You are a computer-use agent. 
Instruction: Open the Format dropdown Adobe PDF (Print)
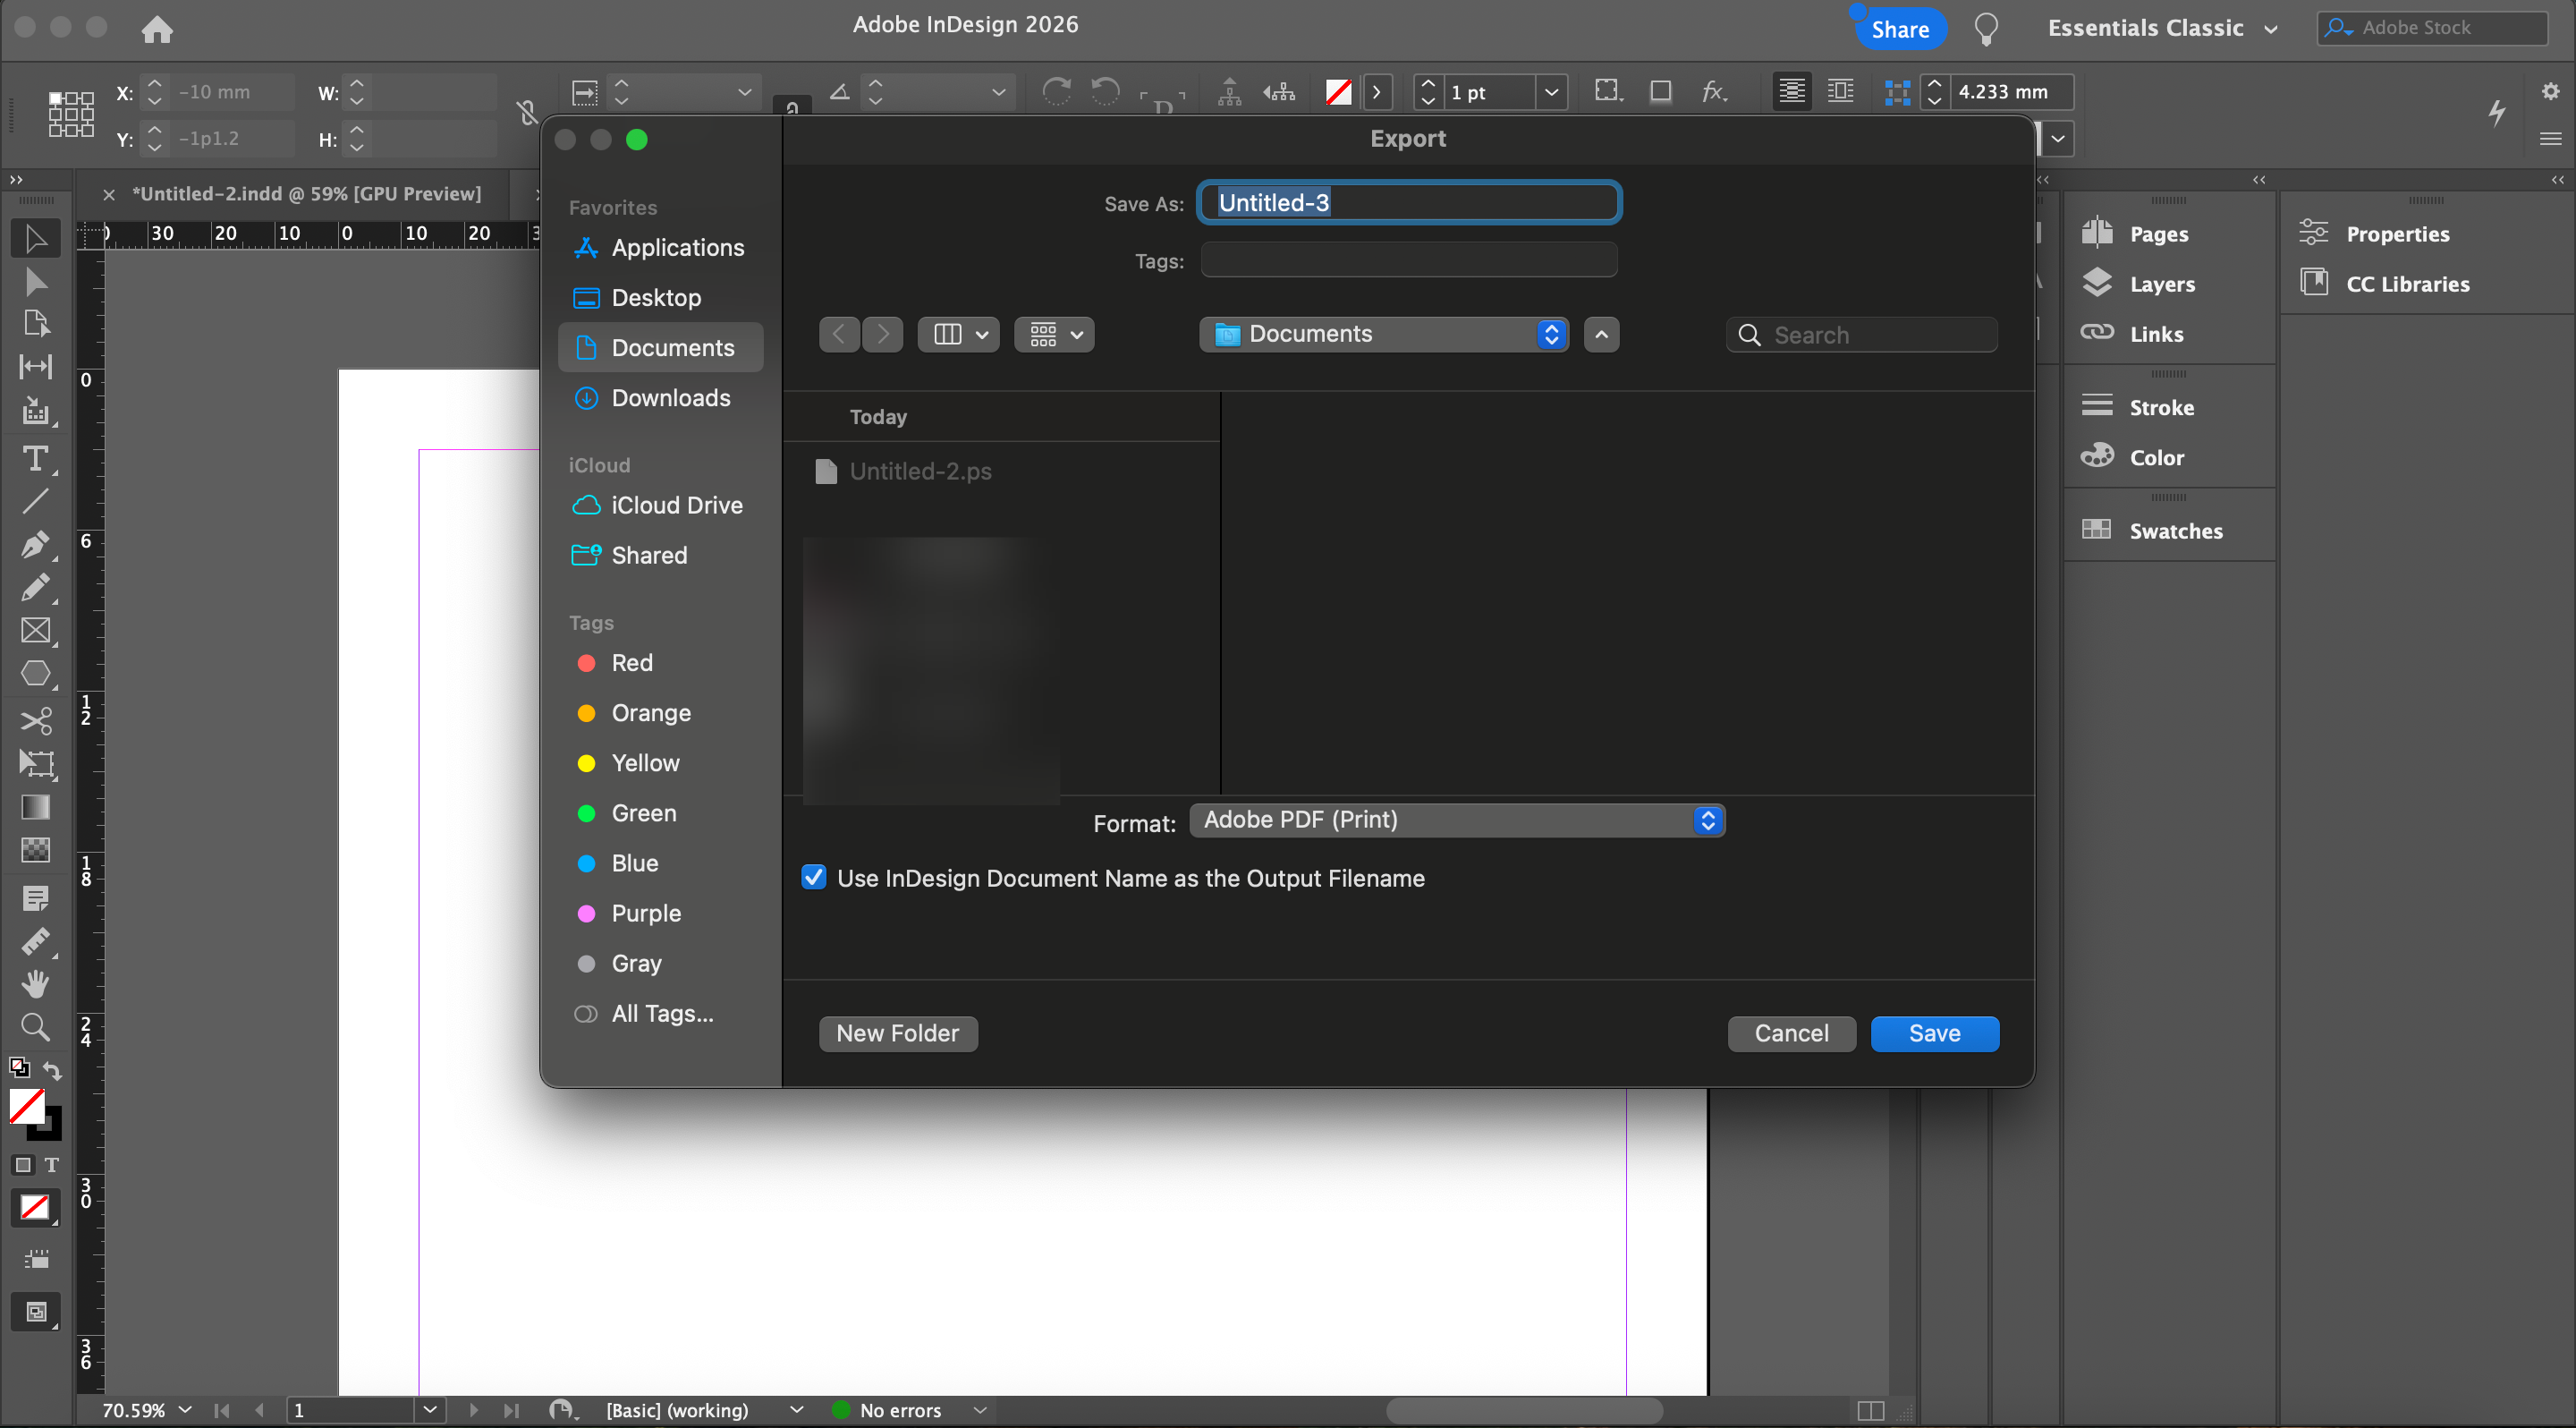coord(1456,820)
